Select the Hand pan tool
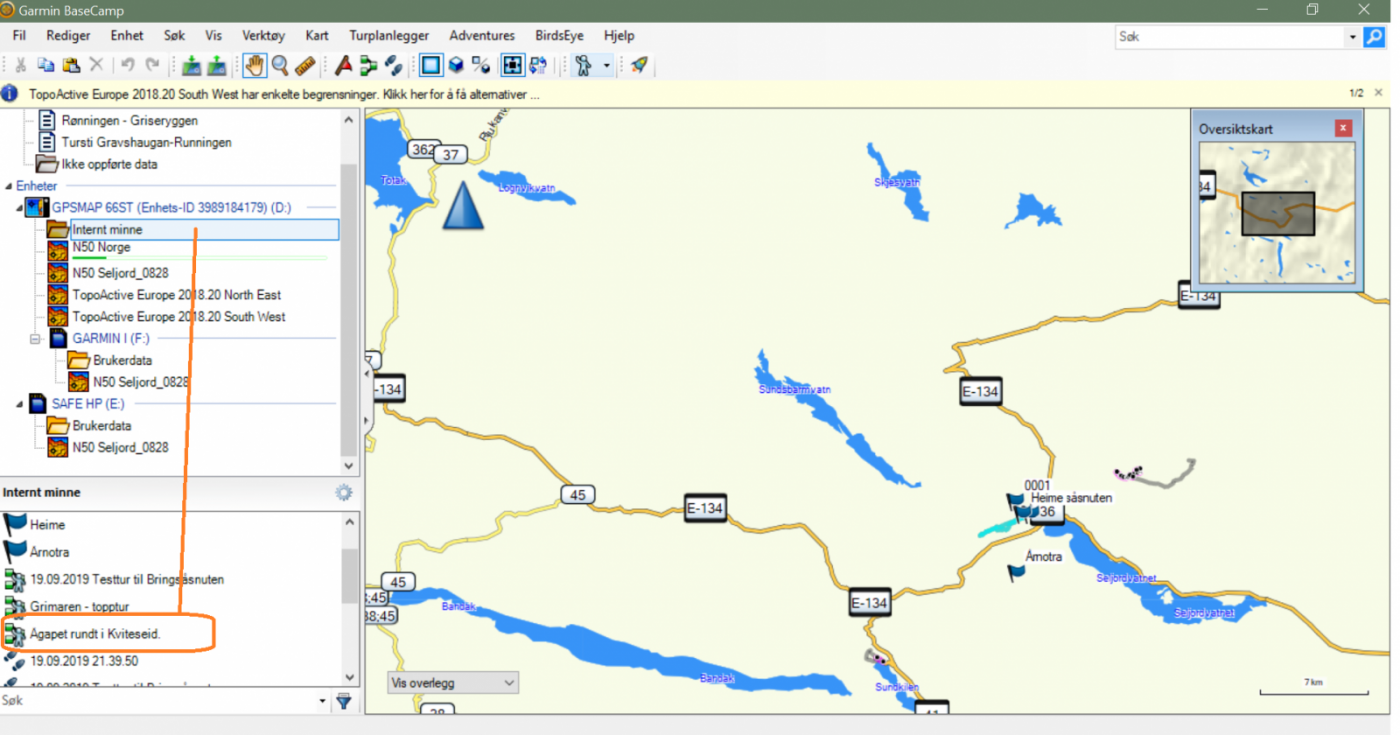 coord(256,66)
